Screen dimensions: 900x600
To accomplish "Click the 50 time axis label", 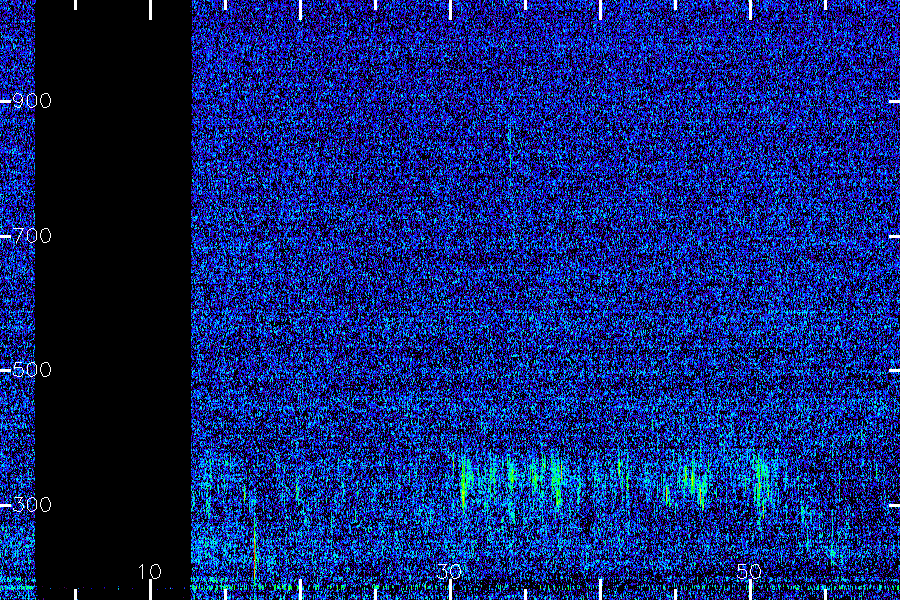I will pyautogui.click(x=749, y=571).
